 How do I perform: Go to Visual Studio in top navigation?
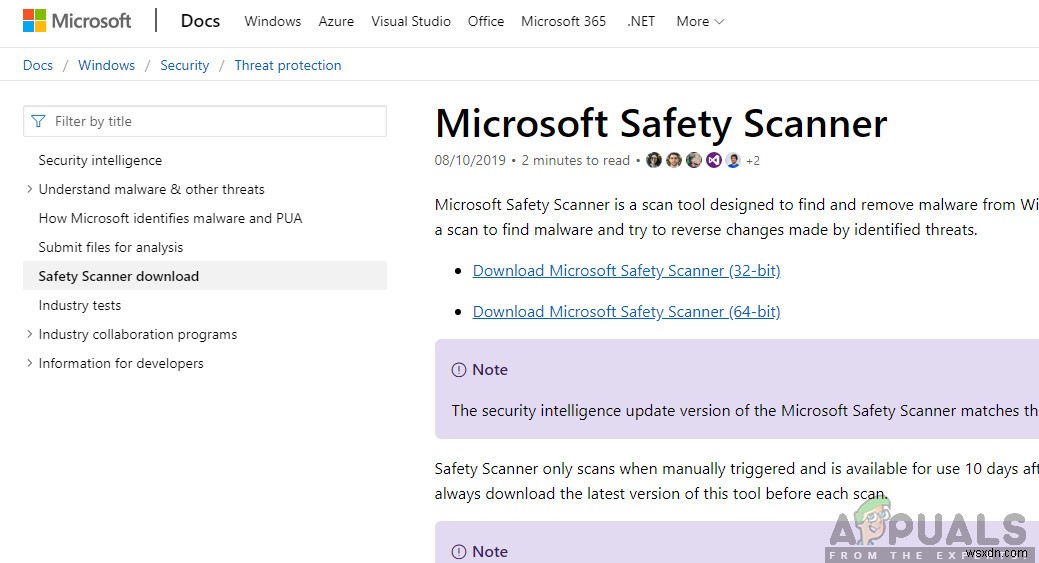(x=411, y=21)
